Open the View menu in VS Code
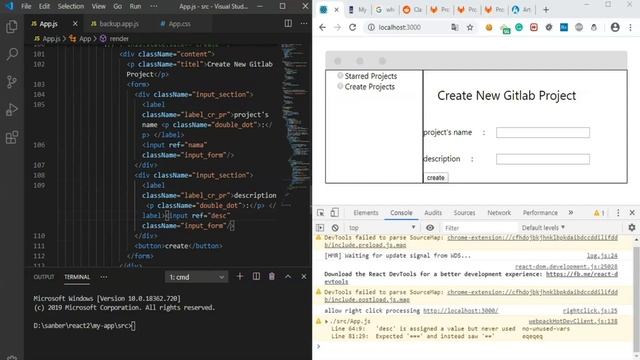The height and width of the screenshot is (360, 640). pyautogui.click(x=98, y=6)
